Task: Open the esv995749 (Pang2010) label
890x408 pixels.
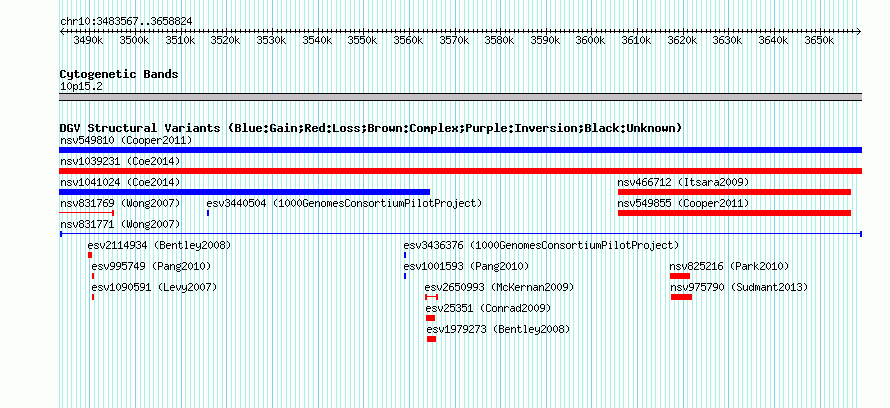Action: (x=151, y=266)
